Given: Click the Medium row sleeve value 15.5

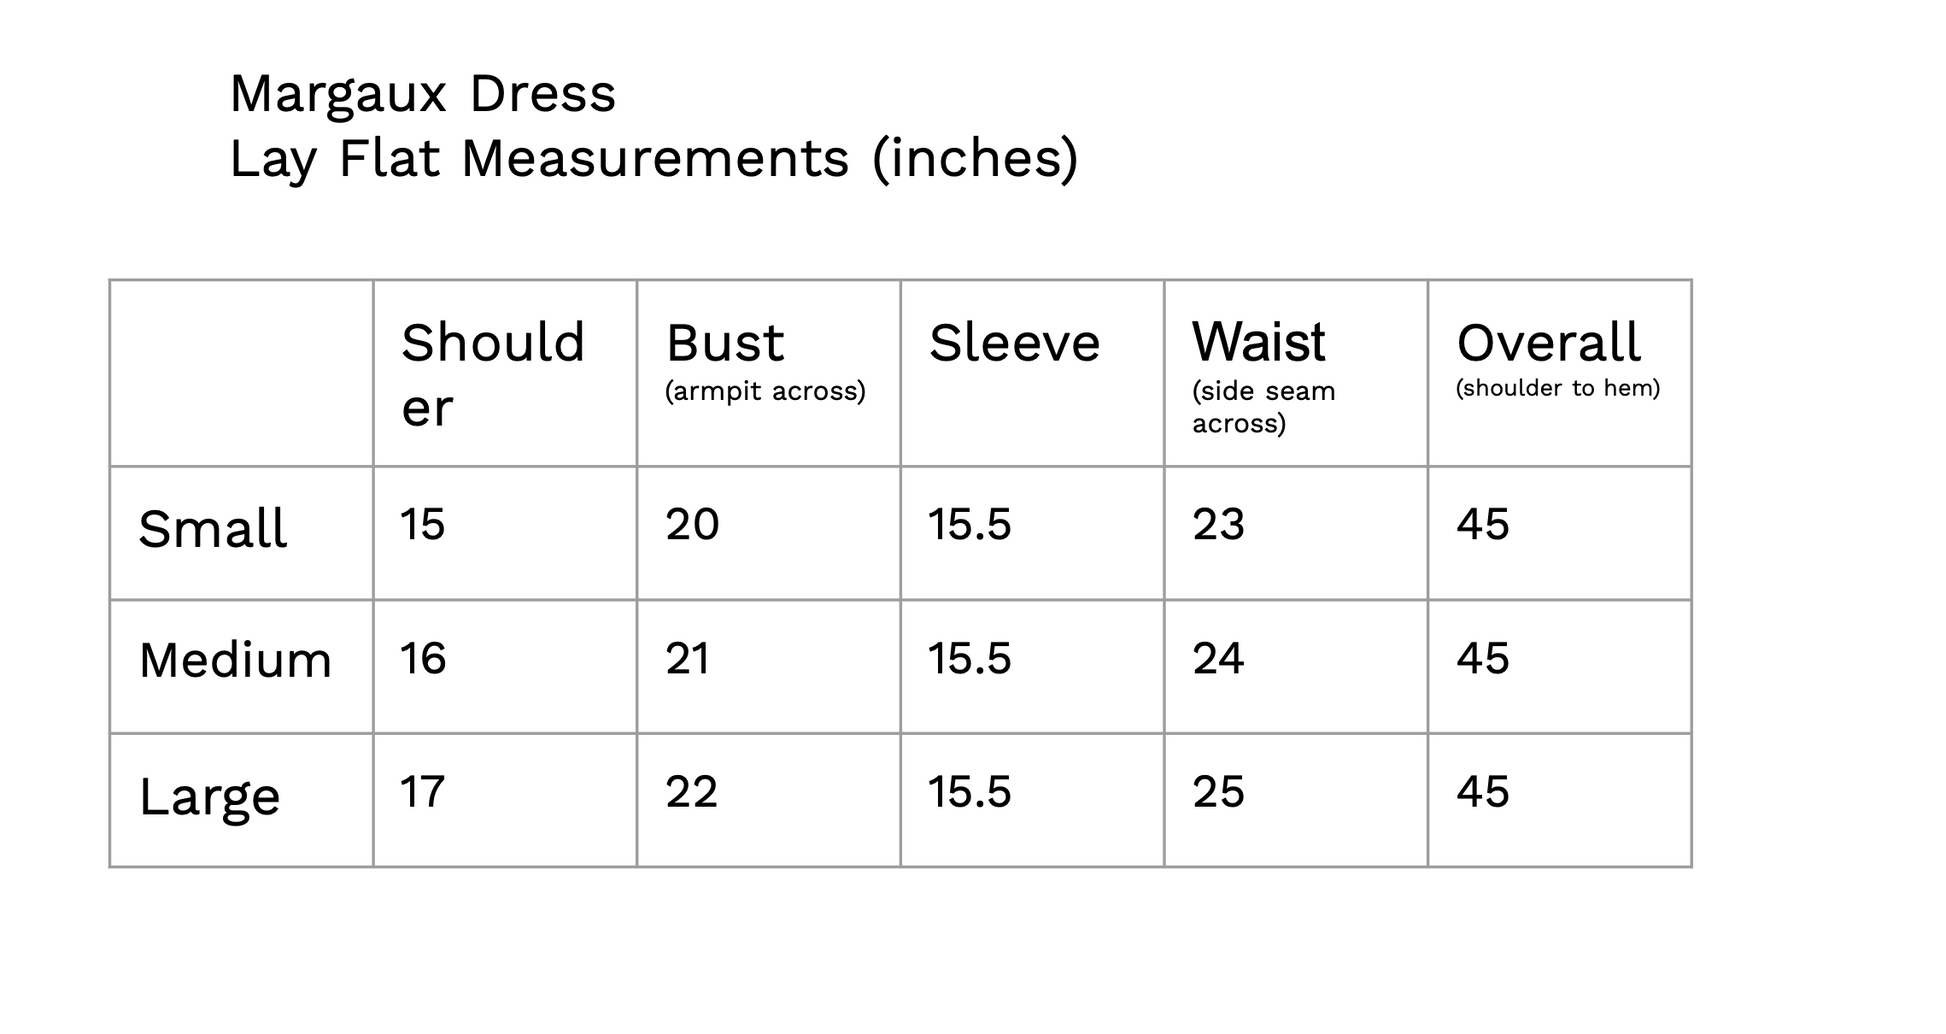Looking at the screenshot, I should (970, 659).
